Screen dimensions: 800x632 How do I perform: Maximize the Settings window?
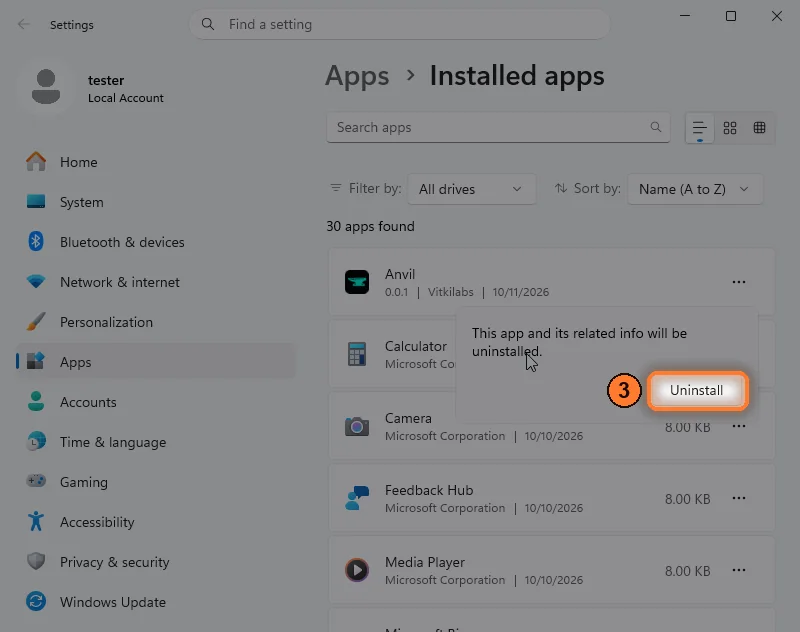coord(731,16)
